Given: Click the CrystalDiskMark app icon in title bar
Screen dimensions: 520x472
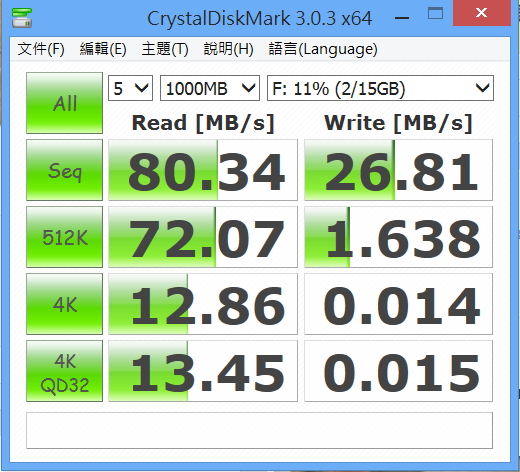Looking at the screenshot, I should (x=22, y=18).
